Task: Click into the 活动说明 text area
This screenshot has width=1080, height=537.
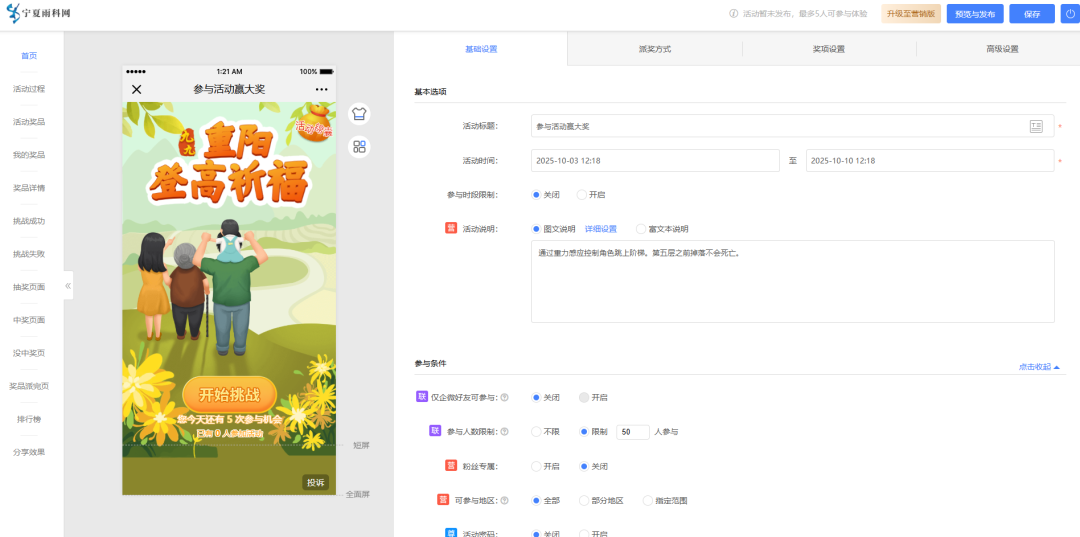Action: 792,281
